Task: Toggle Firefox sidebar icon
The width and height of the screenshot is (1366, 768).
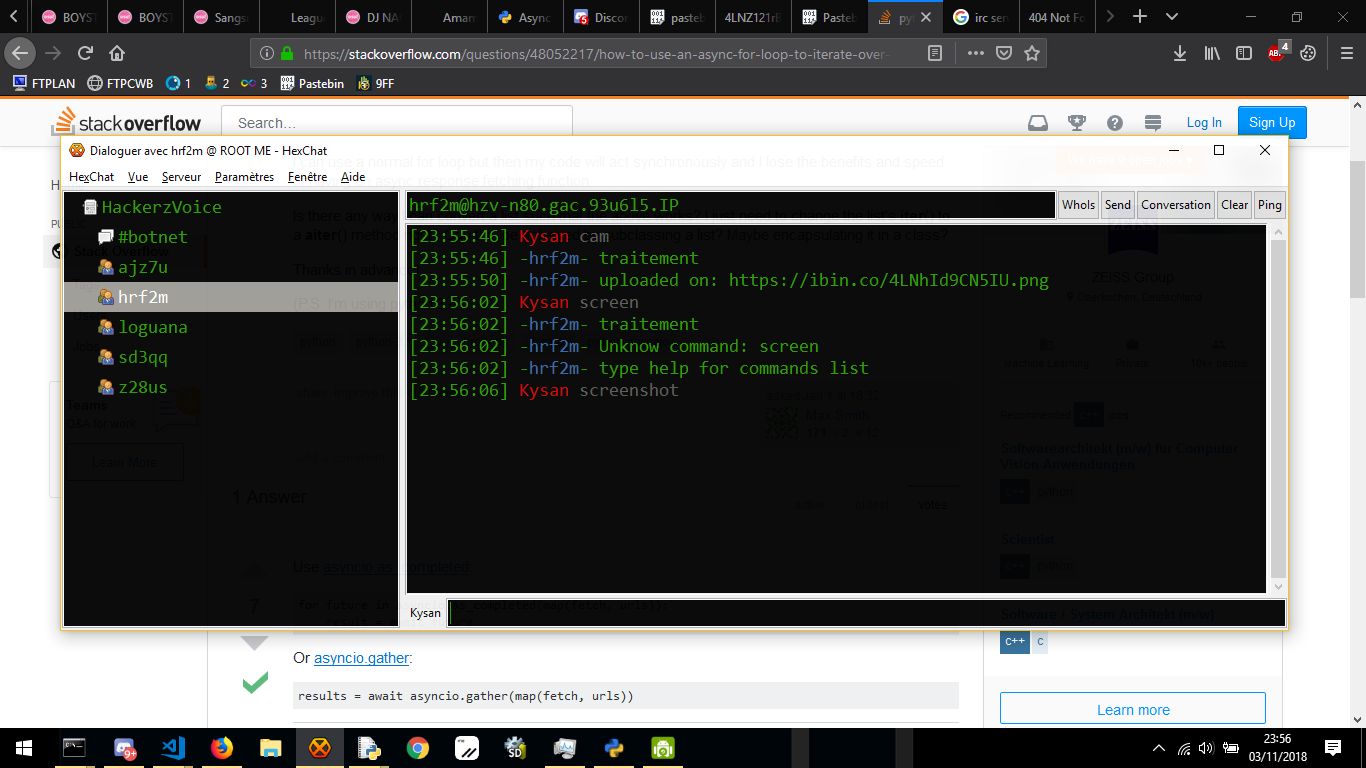Action: click(x=1243, y=53)
